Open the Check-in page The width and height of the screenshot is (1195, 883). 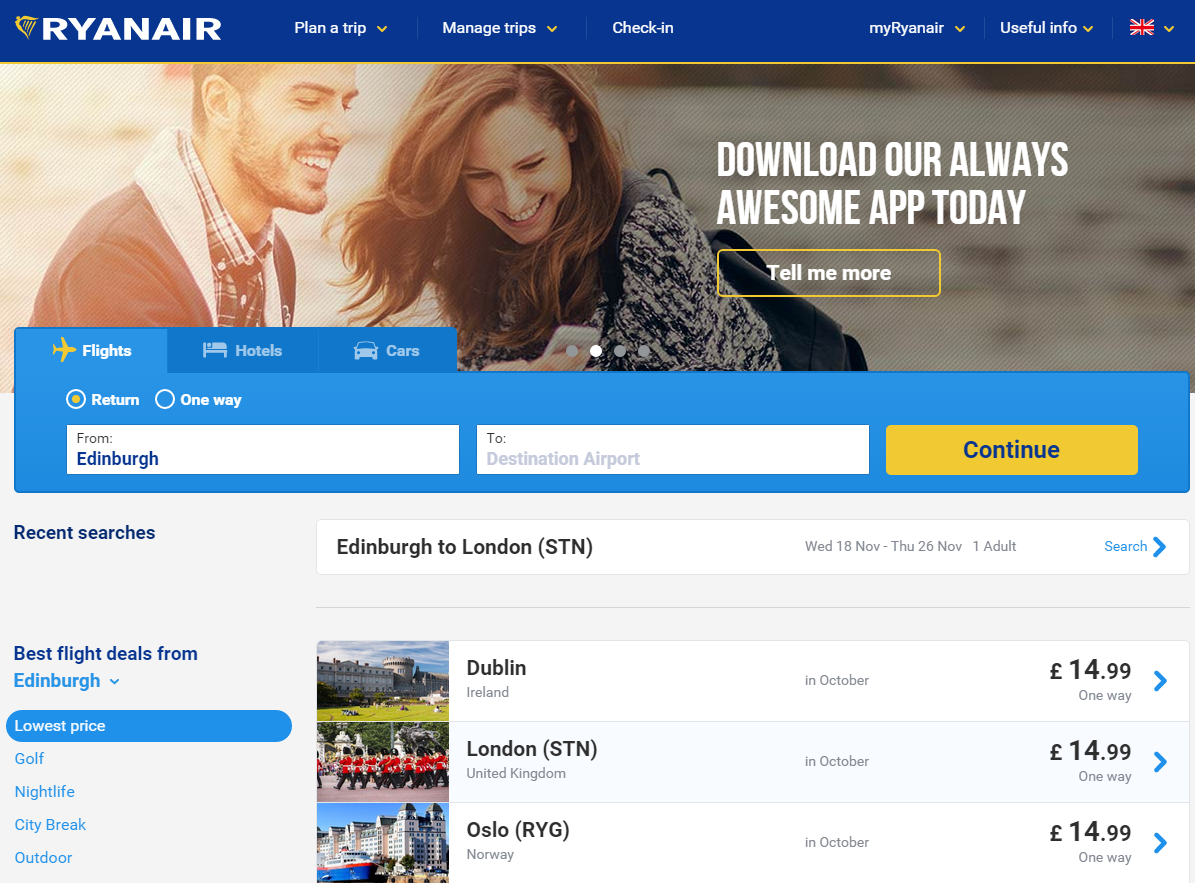pyautogui.click(x=642, y=28)
